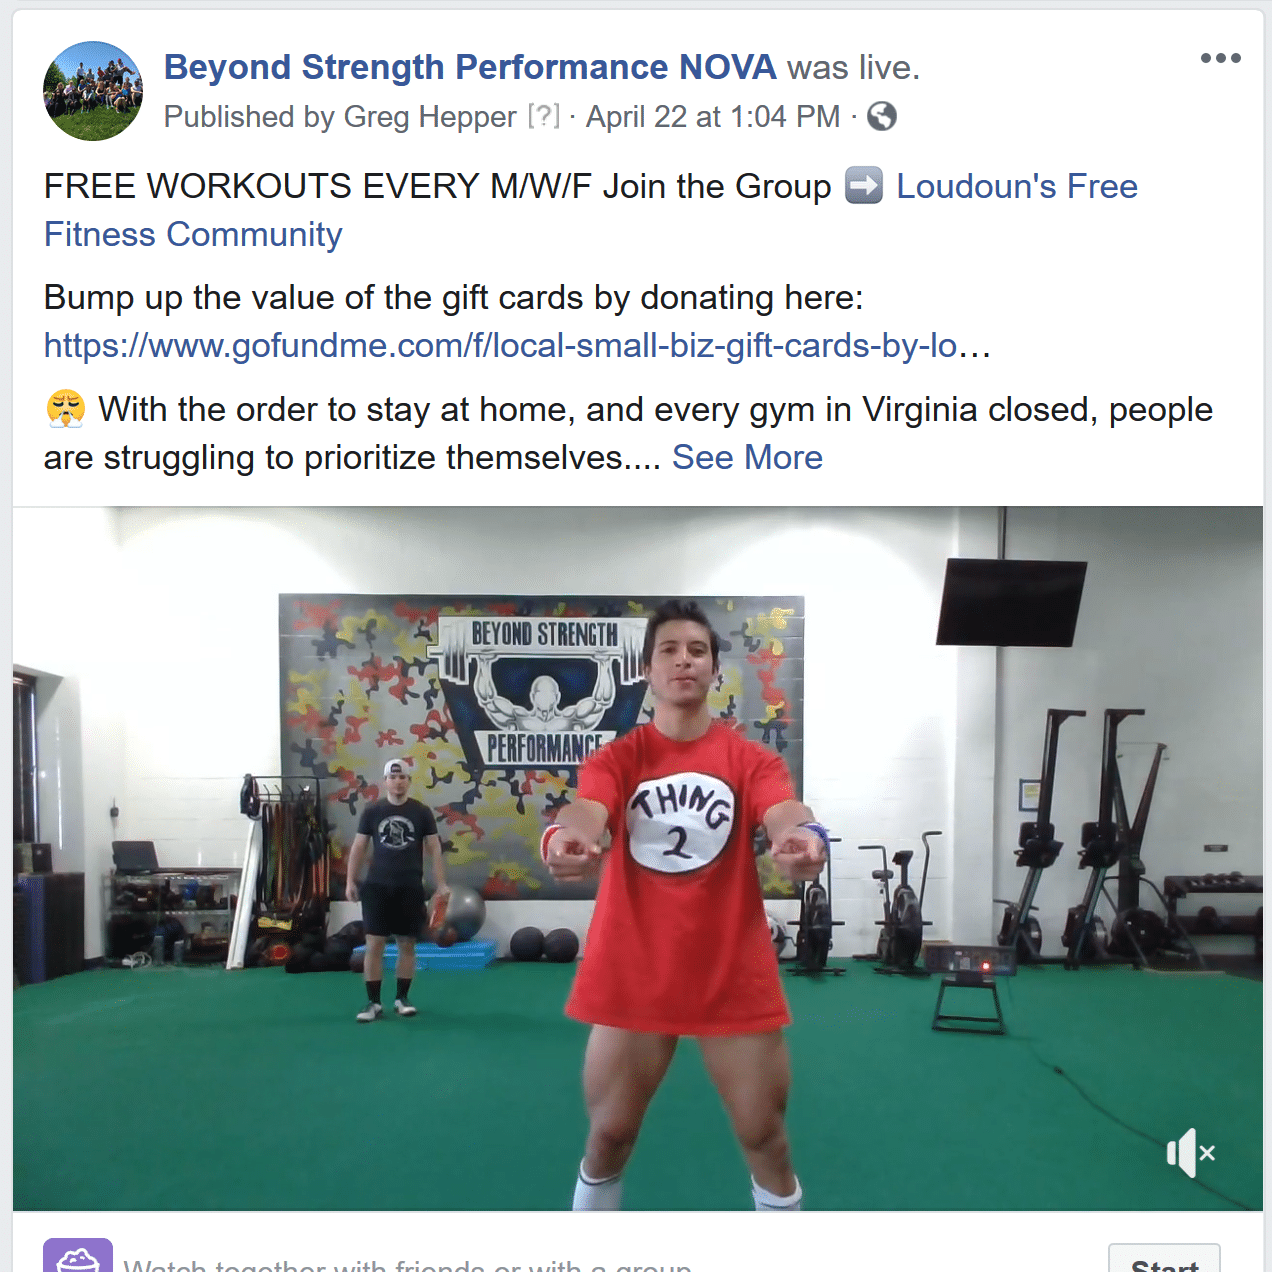Open the Beyond Strength Performance NOVA page
Viewport: 1272px width, 1272px height.
pos(470,67)
